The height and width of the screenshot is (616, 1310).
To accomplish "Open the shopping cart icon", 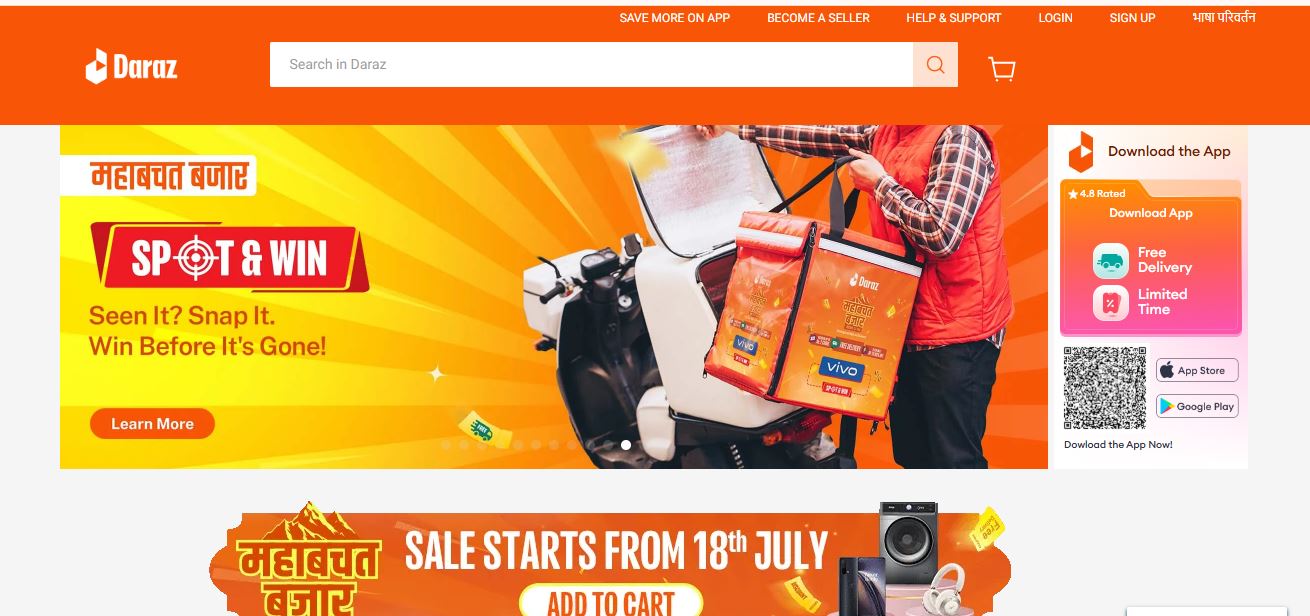I will point(1001,67).
